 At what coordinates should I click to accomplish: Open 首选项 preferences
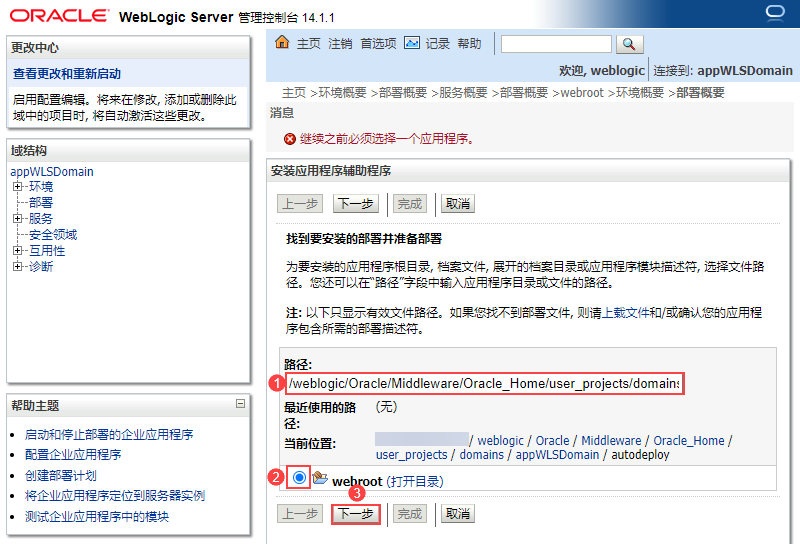(x=378, y=44)
